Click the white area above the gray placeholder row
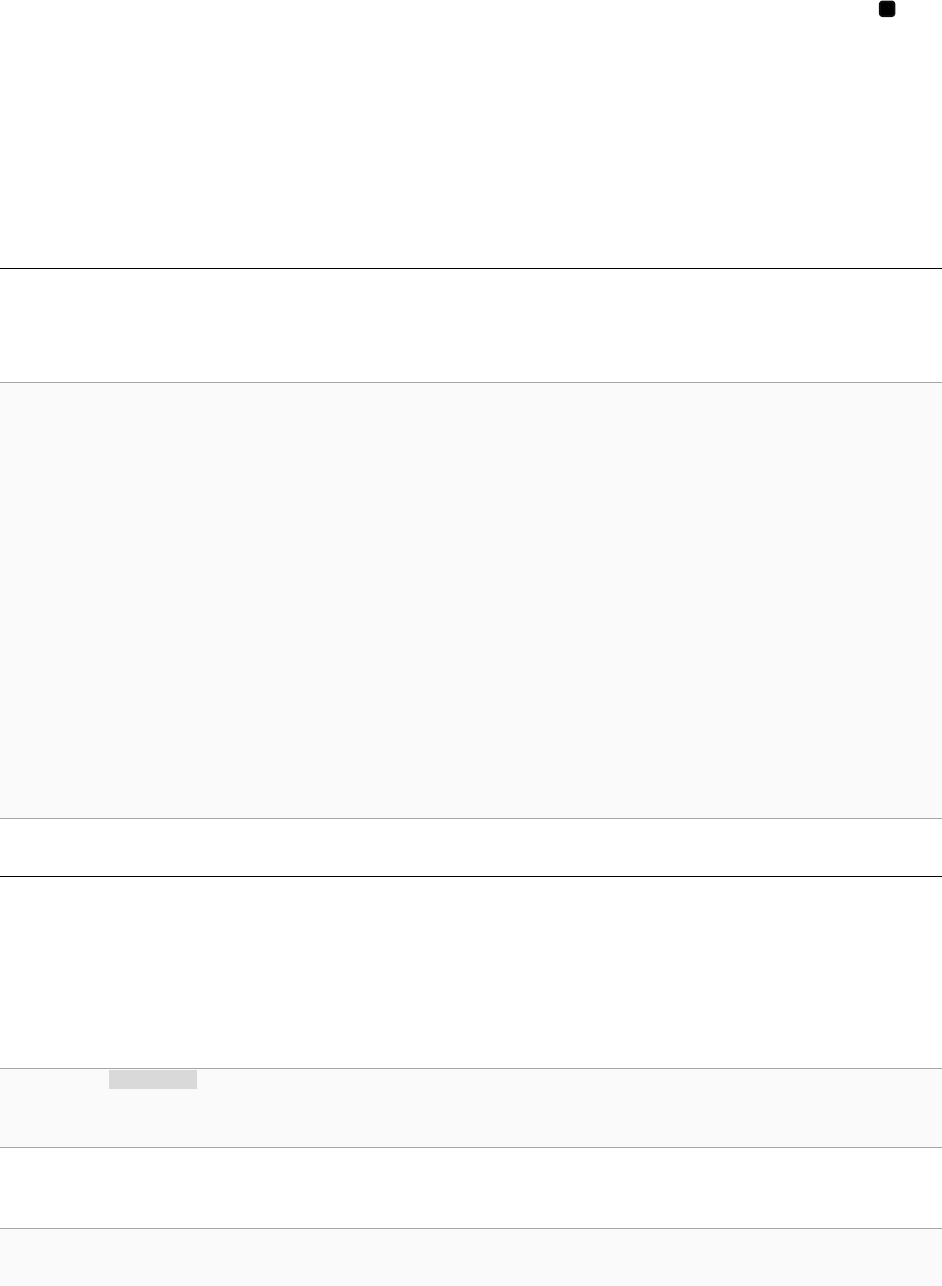The image size is (942, 1286). coord(471,973)
